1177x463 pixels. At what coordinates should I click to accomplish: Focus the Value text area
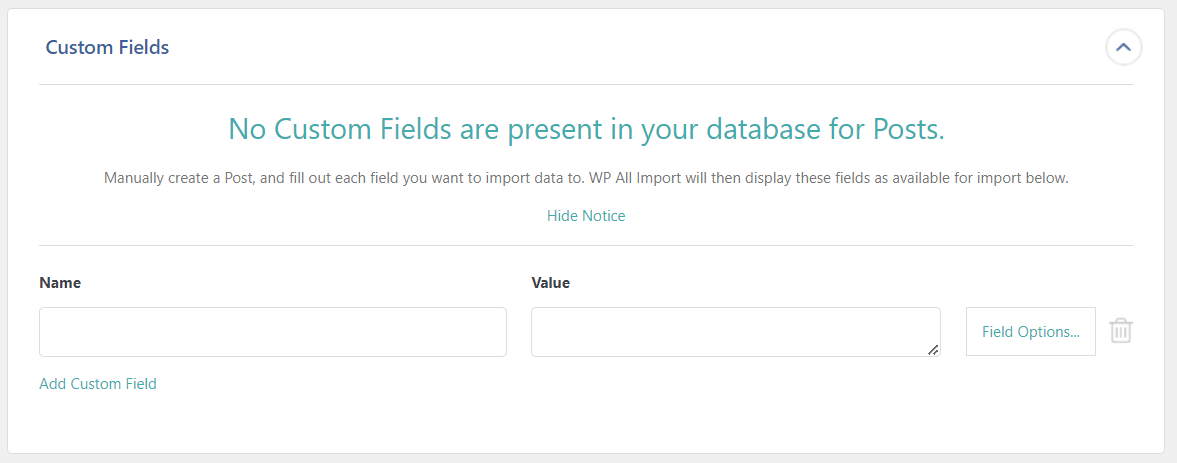(735, 332)
